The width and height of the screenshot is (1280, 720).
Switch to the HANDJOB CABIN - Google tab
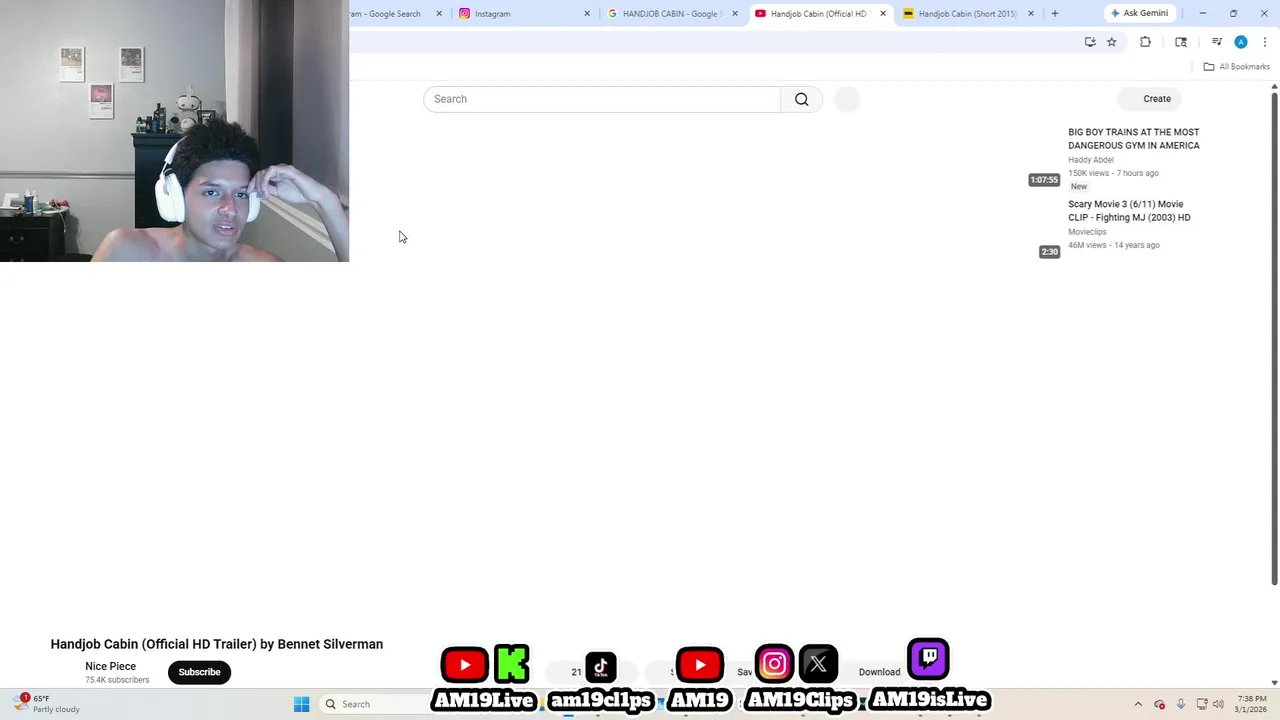click(x=670, y=14)
